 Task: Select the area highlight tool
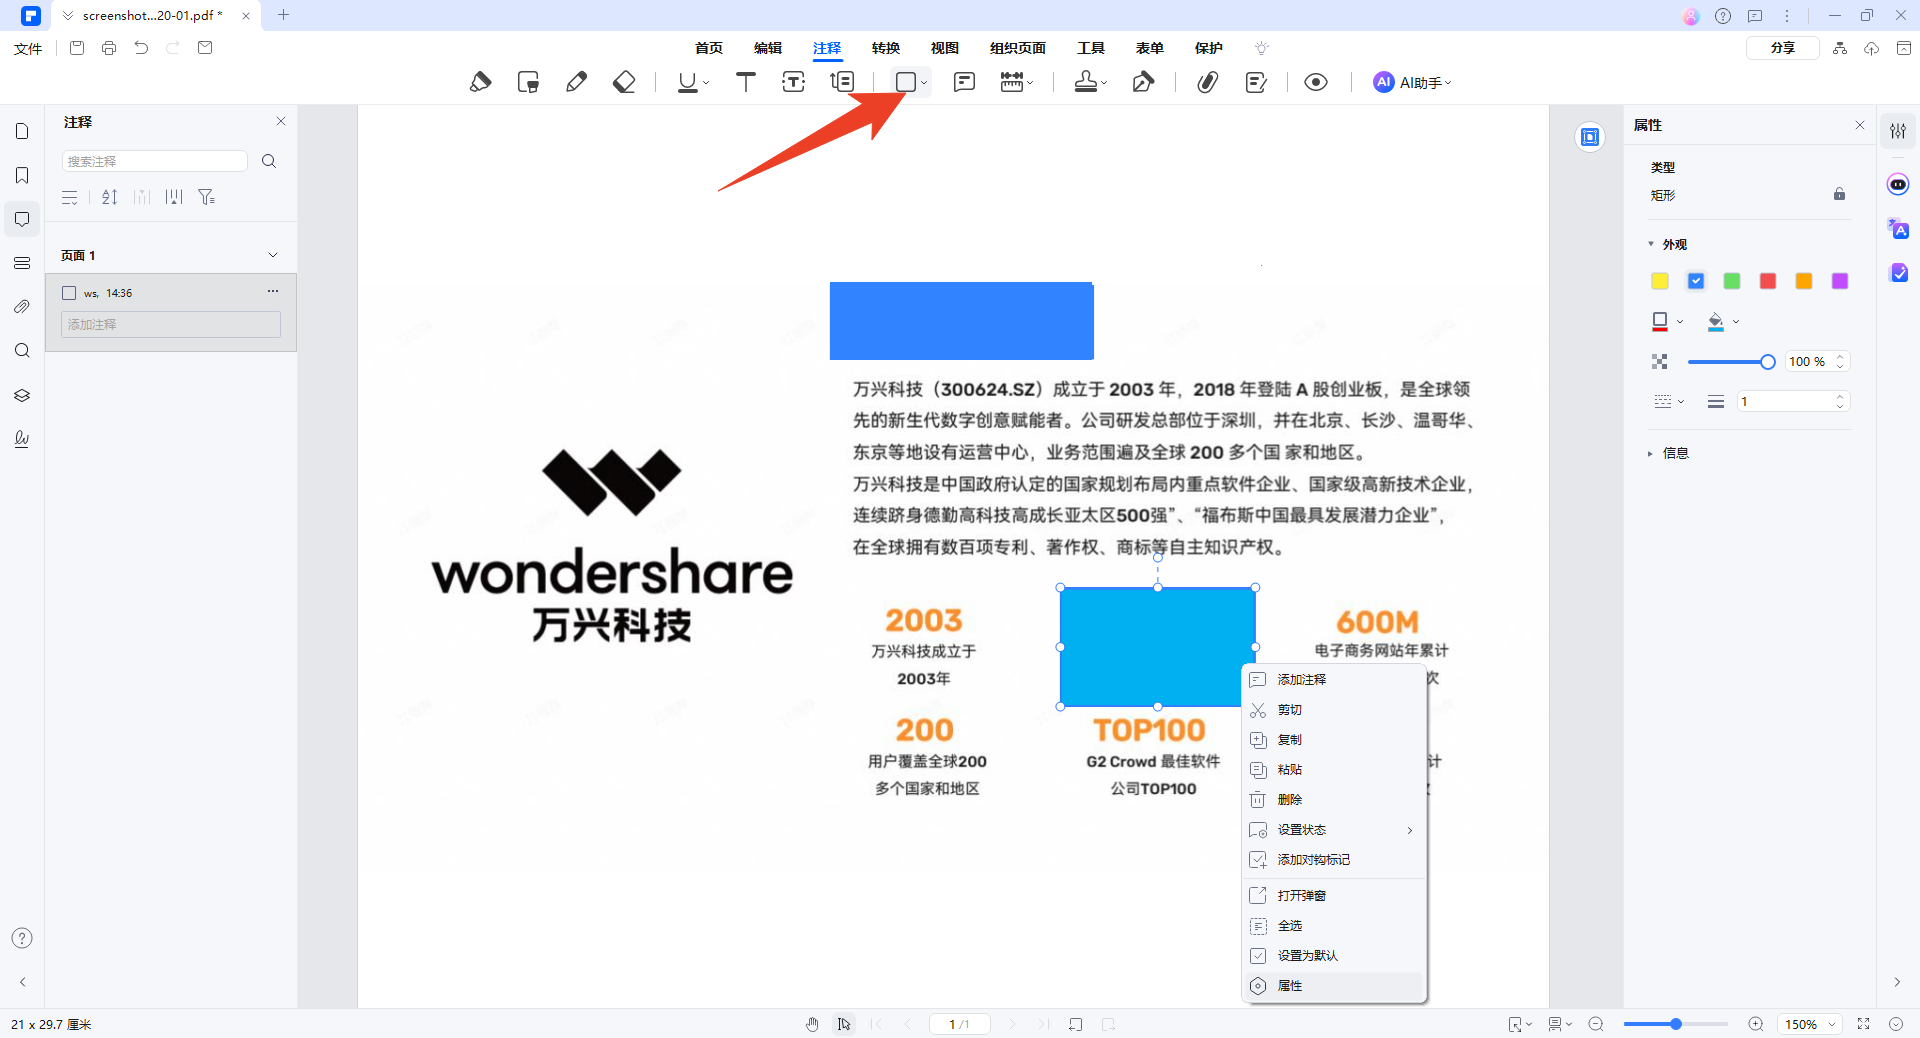click(528, 82)
